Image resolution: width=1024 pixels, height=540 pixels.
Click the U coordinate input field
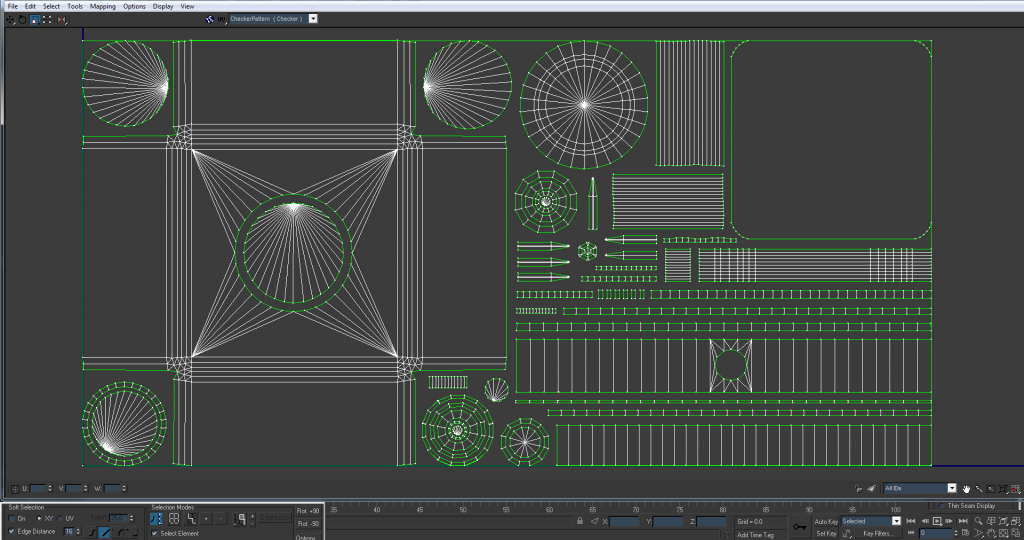(40, 488)
